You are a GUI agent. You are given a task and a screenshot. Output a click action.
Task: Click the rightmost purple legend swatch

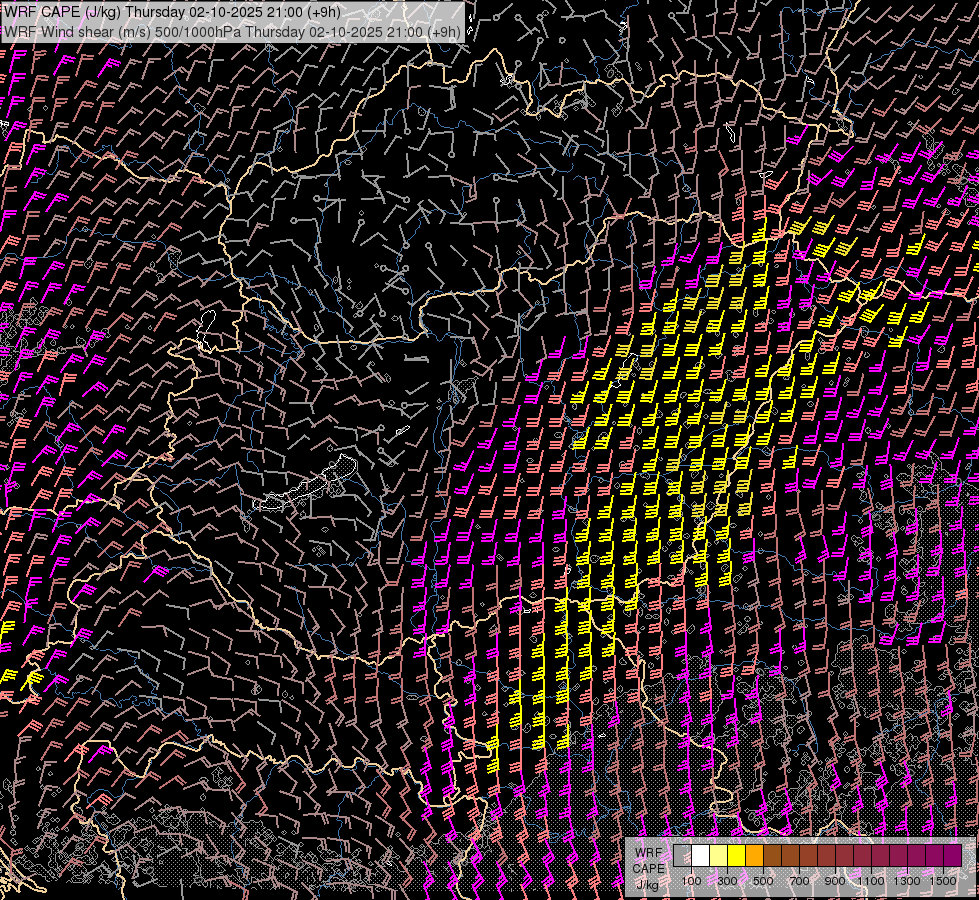pos(952,855)
